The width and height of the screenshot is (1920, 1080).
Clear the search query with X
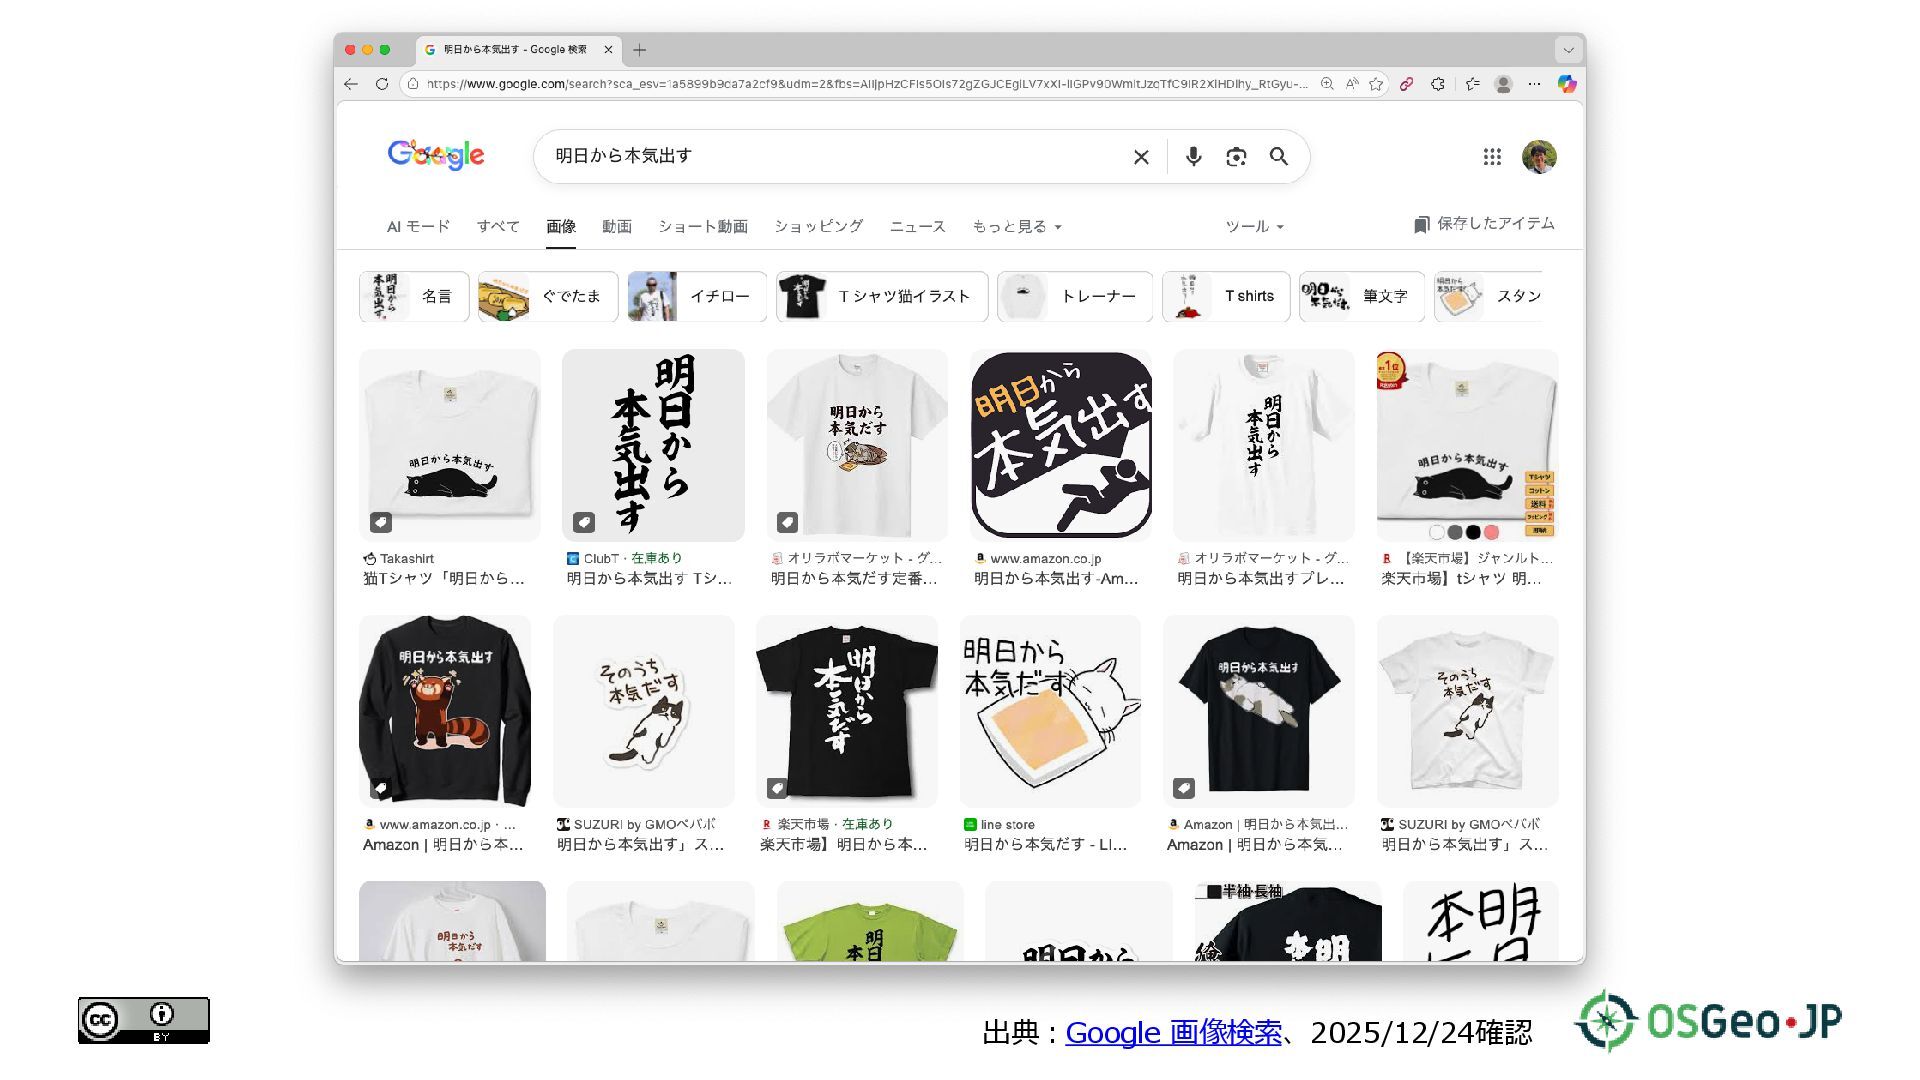click(1141, 157)
